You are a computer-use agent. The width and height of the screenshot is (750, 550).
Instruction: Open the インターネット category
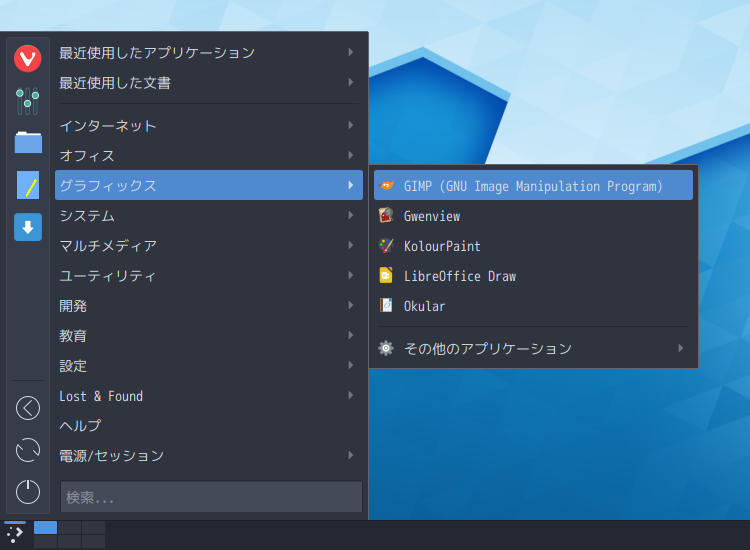coord(209,125)
